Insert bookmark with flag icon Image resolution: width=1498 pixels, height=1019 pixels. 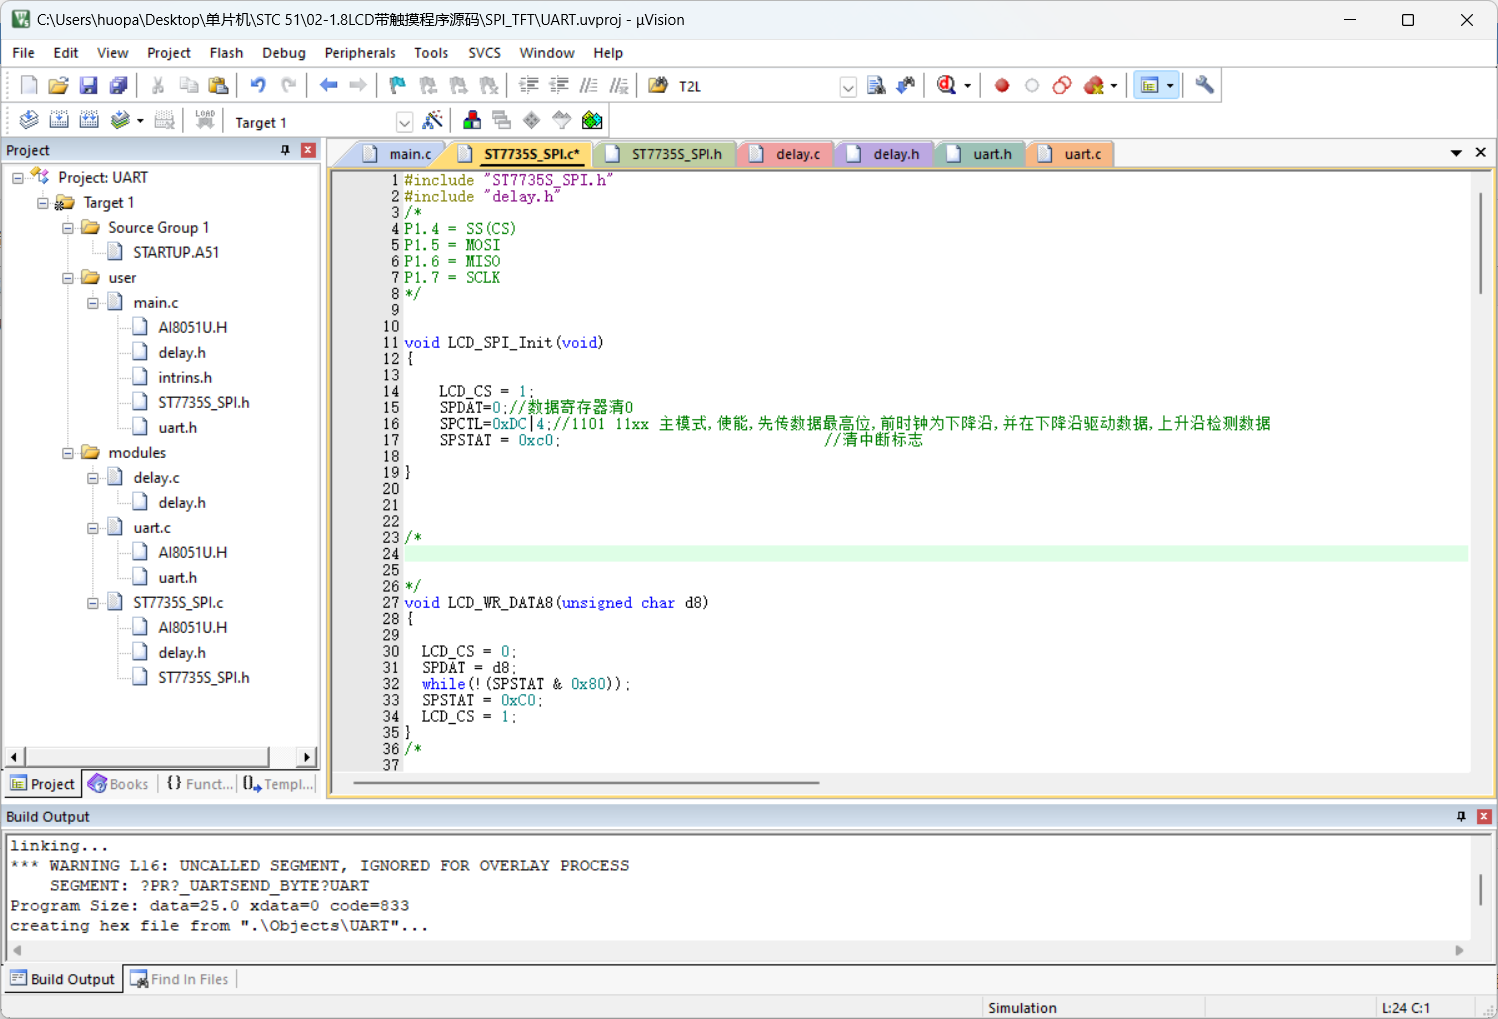tap(397, 86)
